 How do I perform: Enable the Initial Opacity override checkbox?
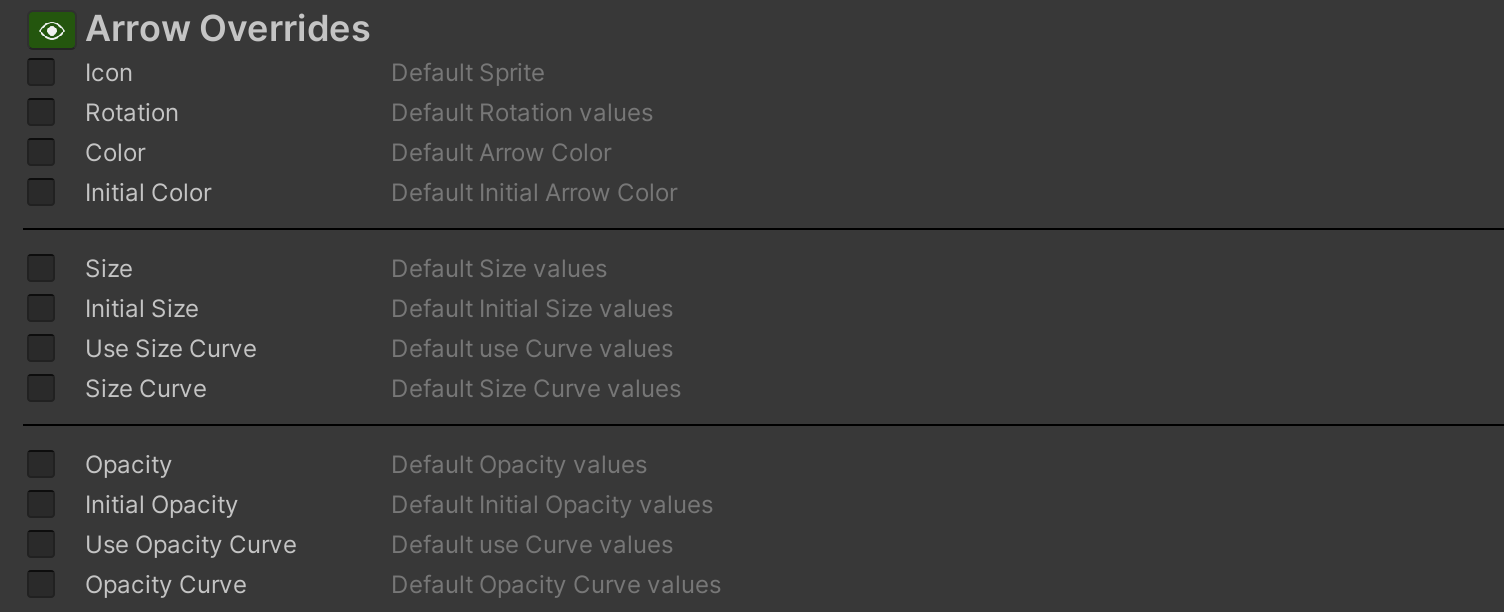[x=41, y=504]
